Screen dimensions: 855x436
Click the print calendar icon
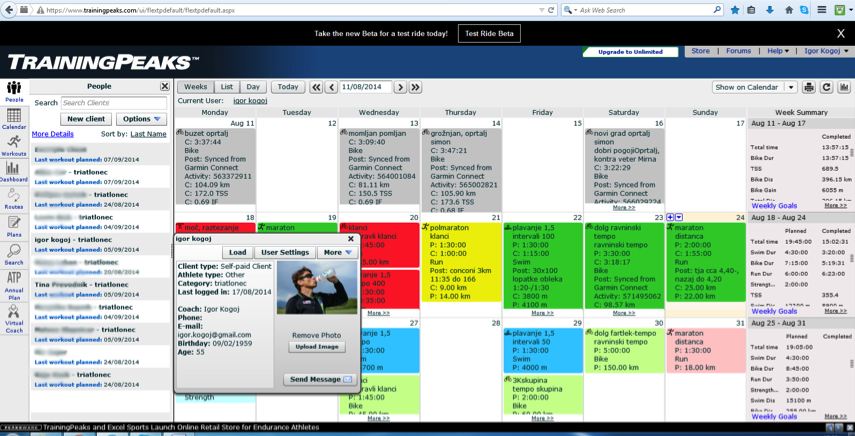click(x=809, y=88)
